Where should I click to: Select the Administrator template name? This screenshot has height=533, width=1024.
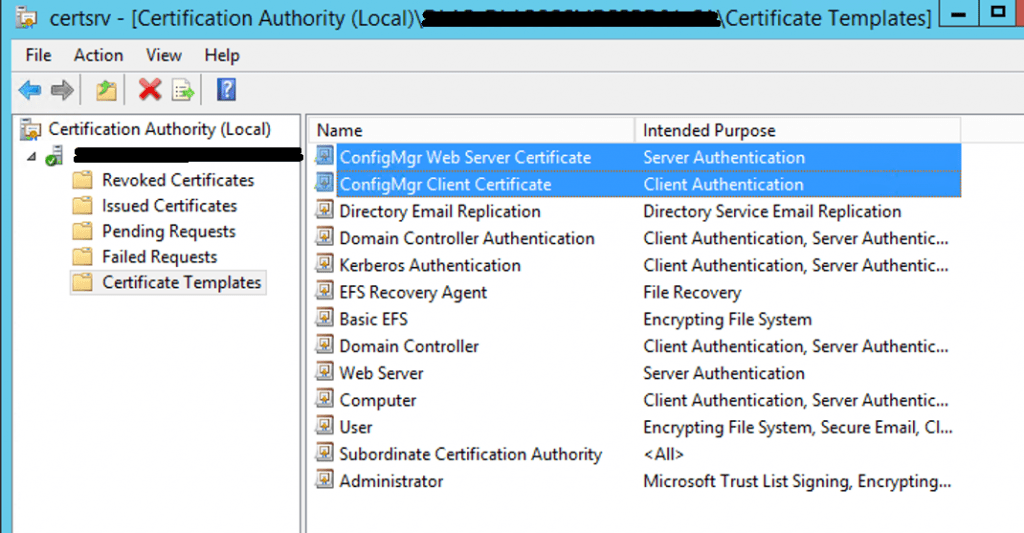pos(391,481)
